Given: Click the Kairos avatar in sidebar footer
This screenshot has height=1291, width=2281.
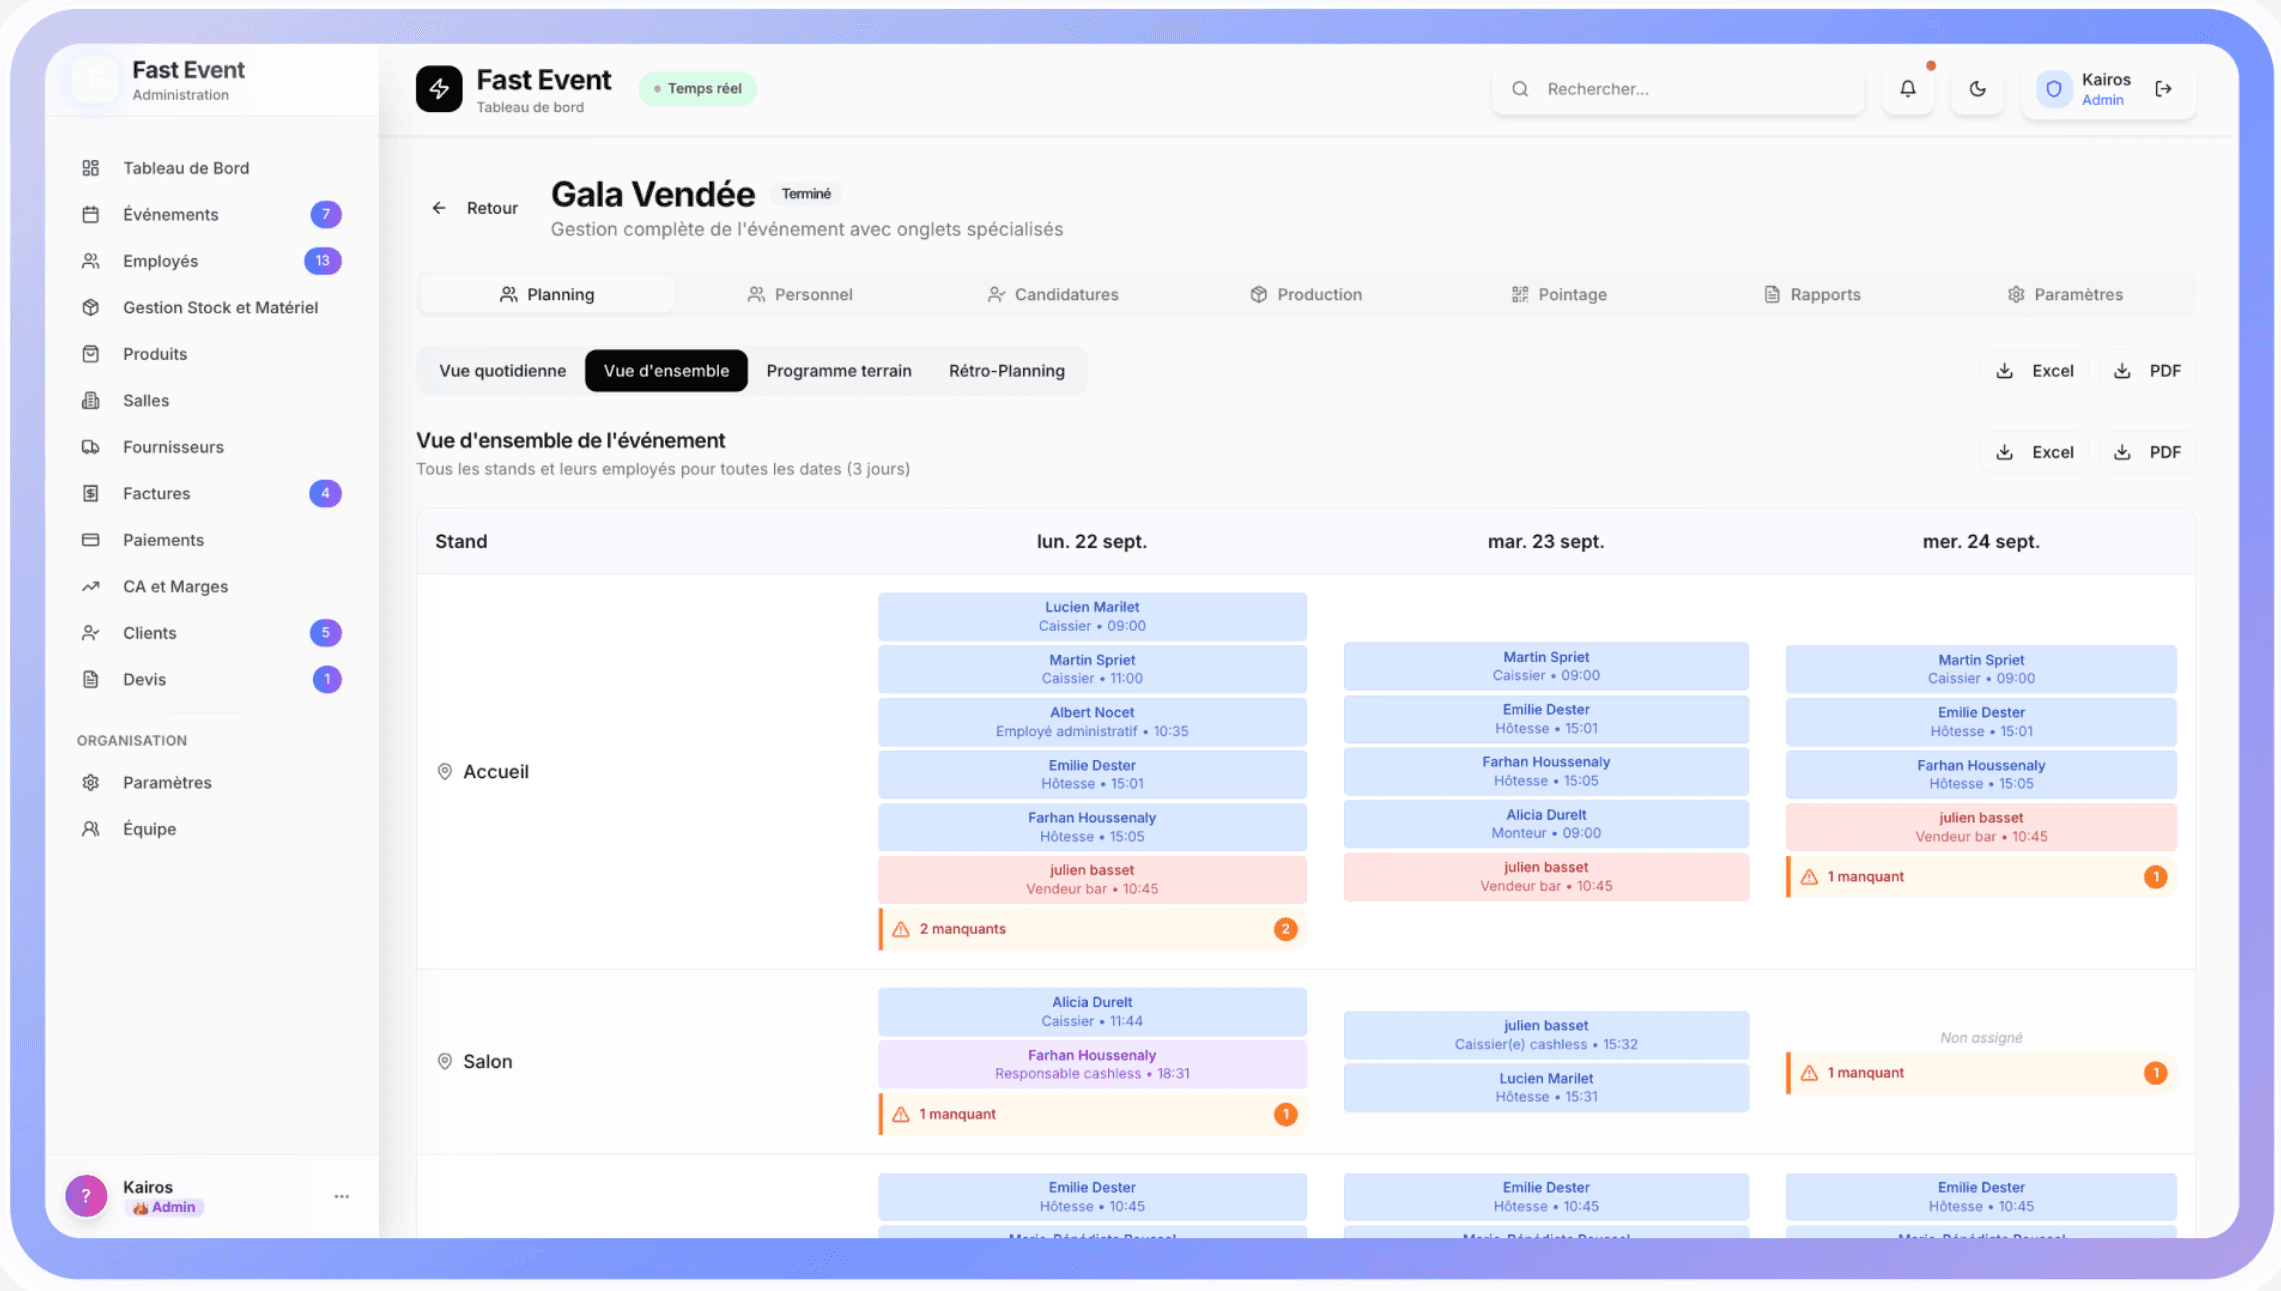Looking at the screenshot, I should 87,1196.
